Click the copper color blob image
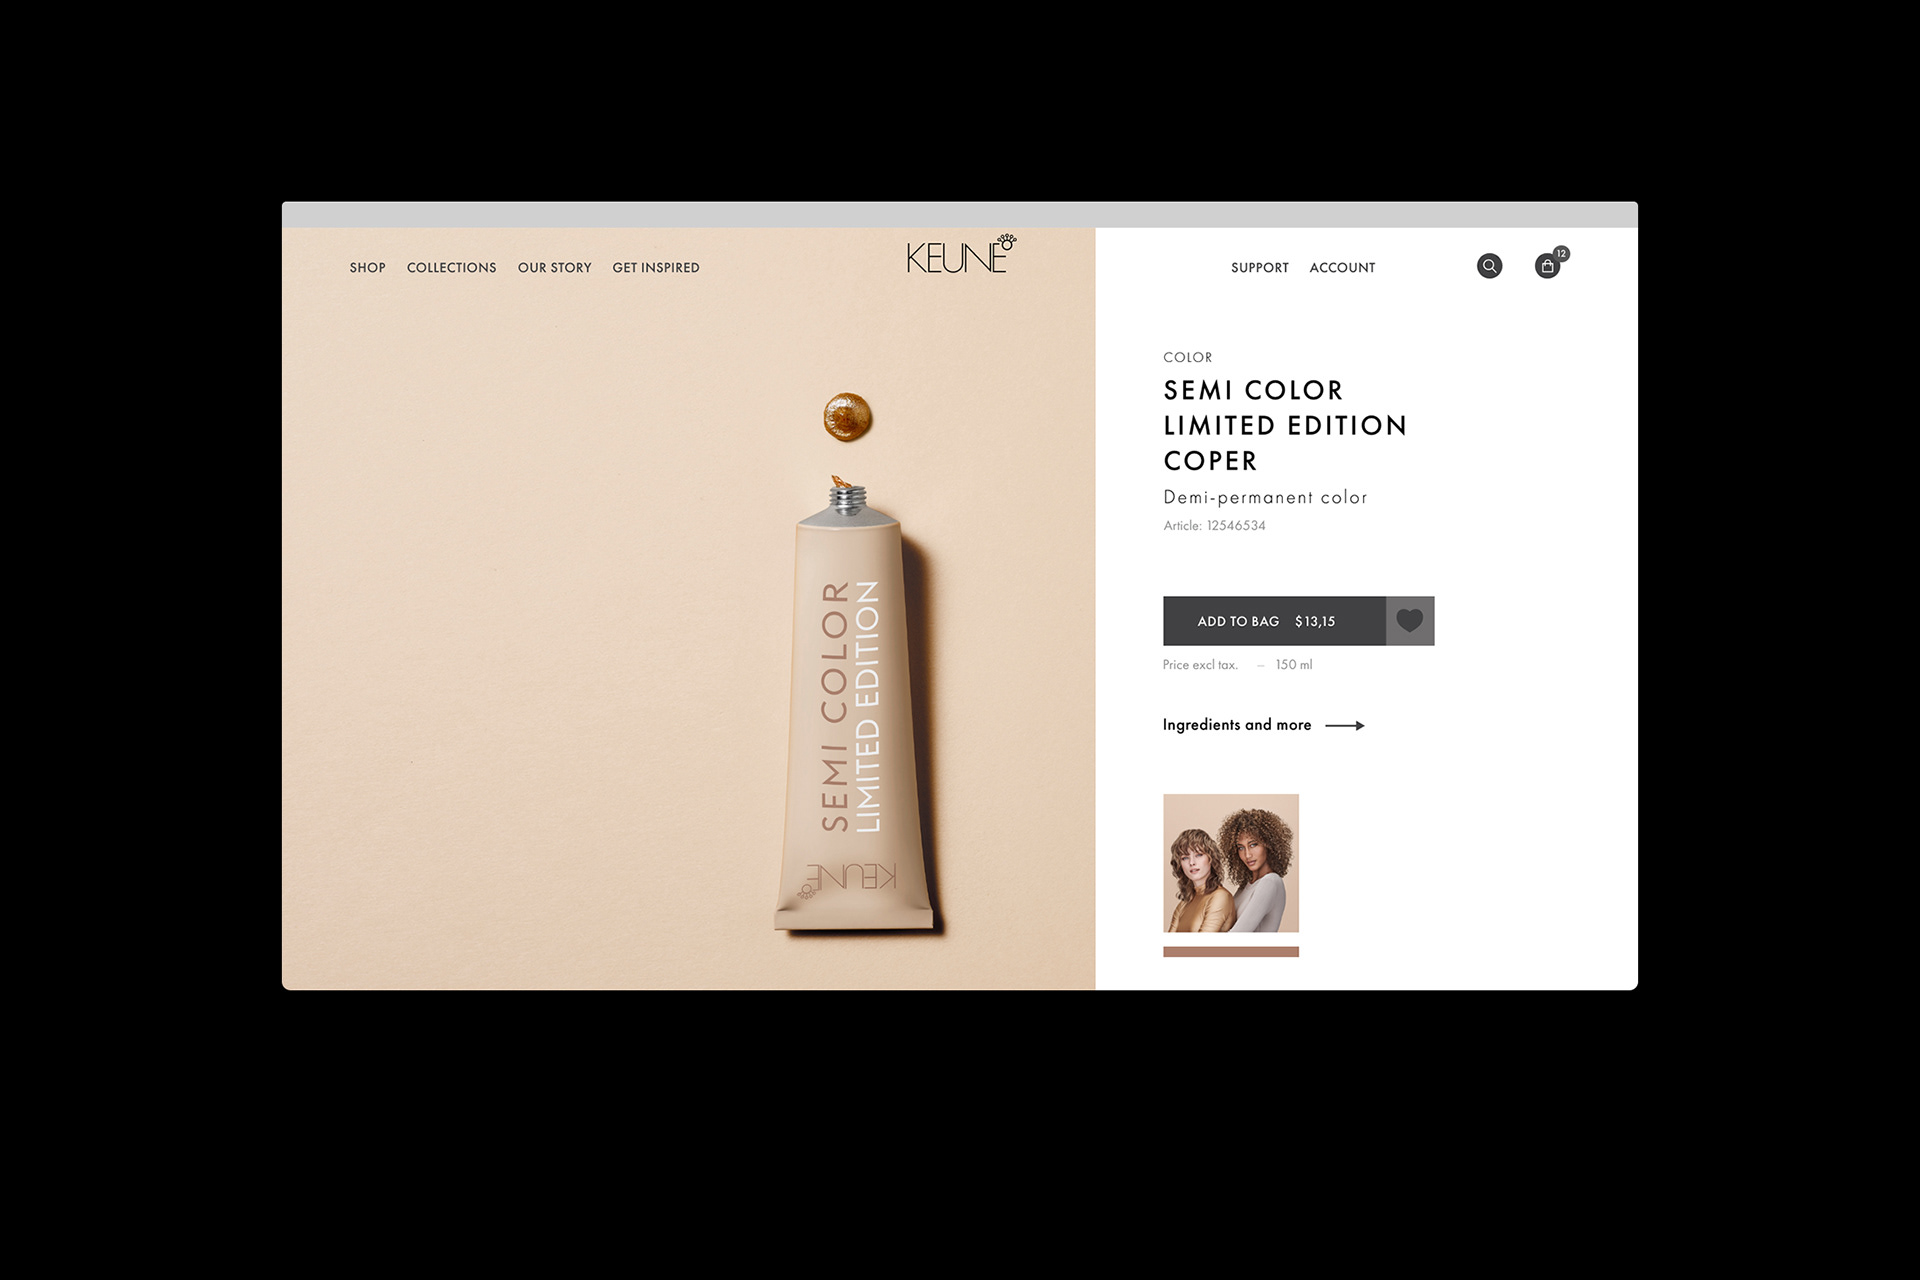The image size is (1920, 1280). click(x=847, y=417)
